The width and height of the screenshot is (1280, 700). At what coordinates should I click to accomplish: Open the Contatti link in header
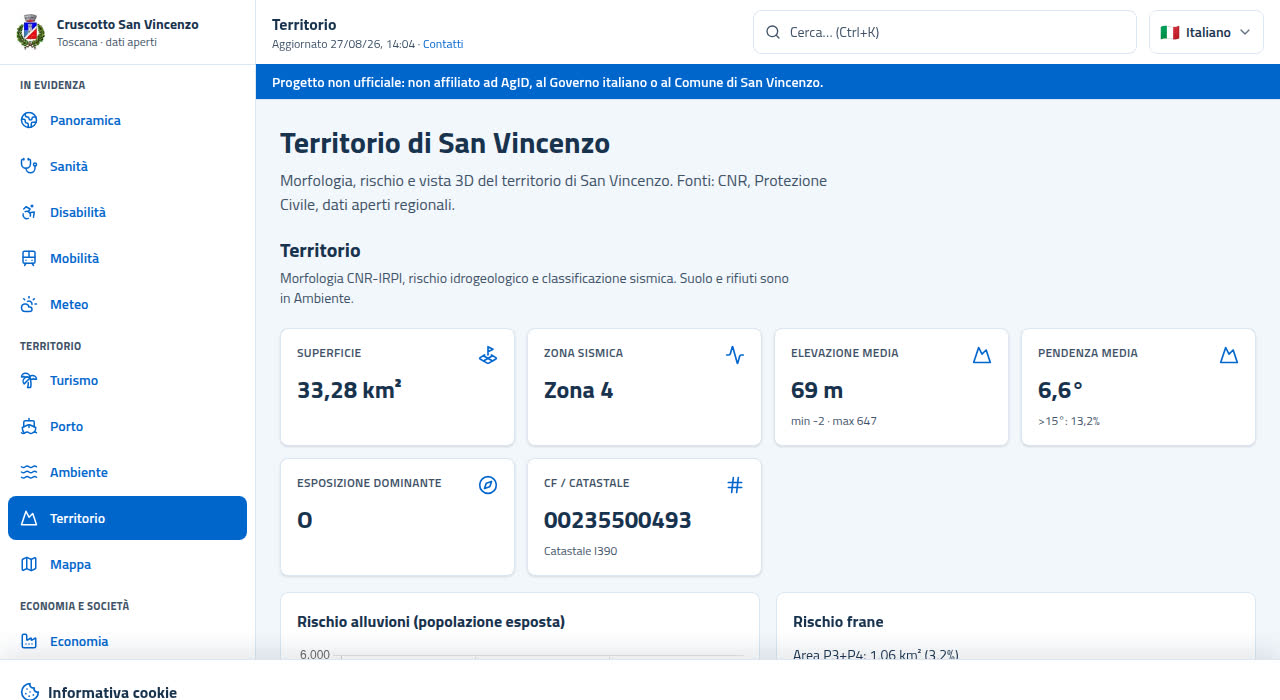pos(443,44)
